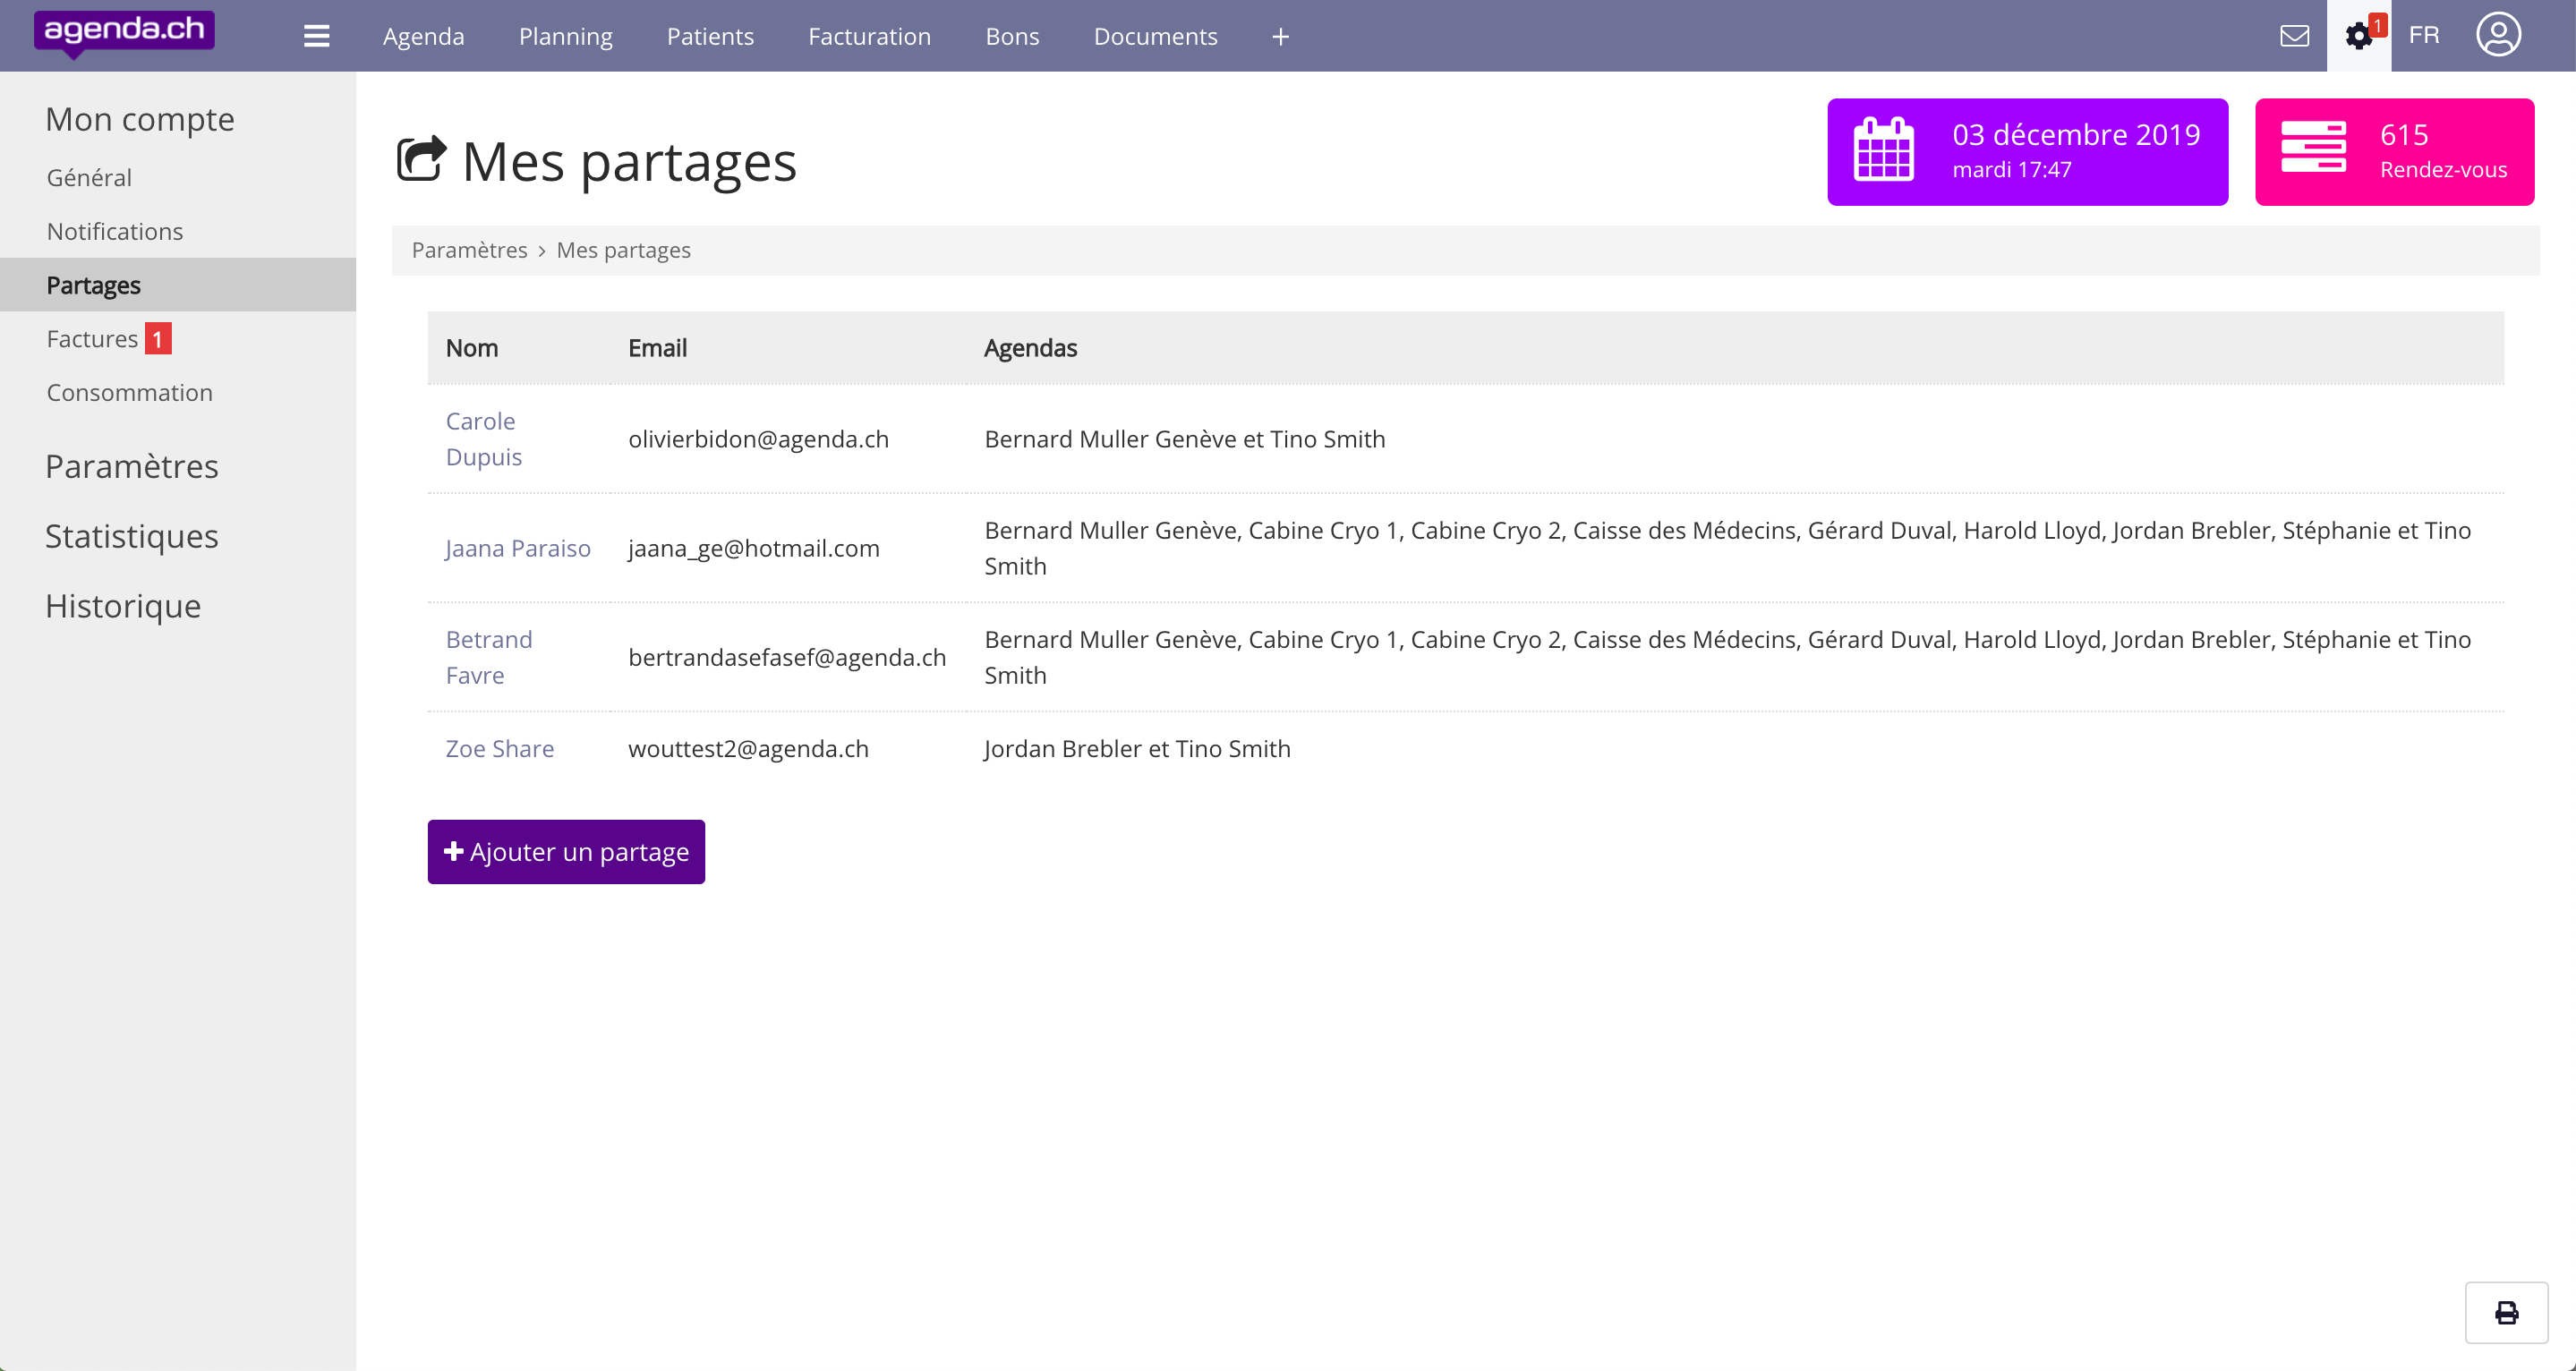Click the plus icon in navbar
This screenshot has height=1371, width=2576.
pyautogui.click(x=1280, y=36)
